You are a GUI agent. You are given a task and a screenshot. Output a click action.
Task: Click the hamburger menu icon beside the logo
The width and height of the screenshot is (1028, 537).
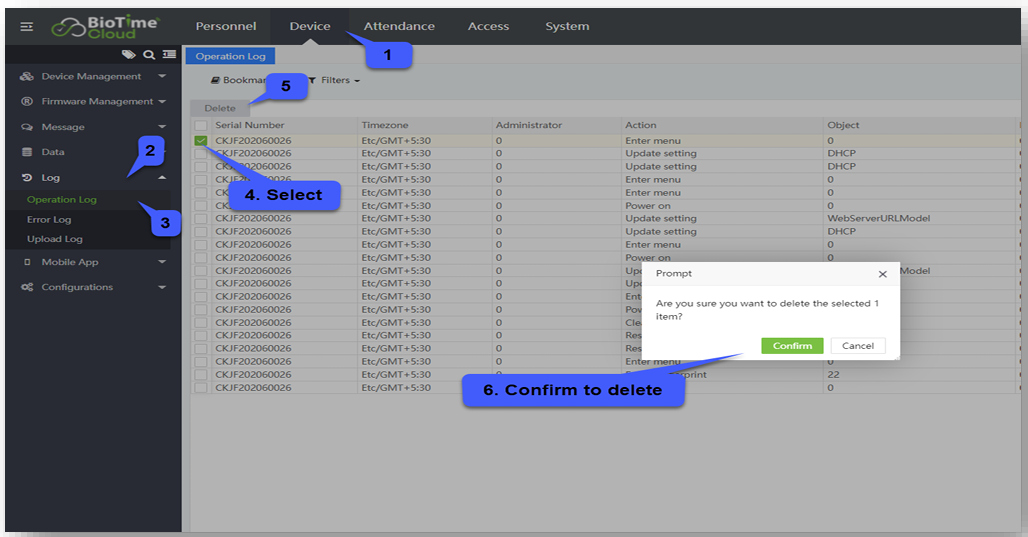(27, 27)
